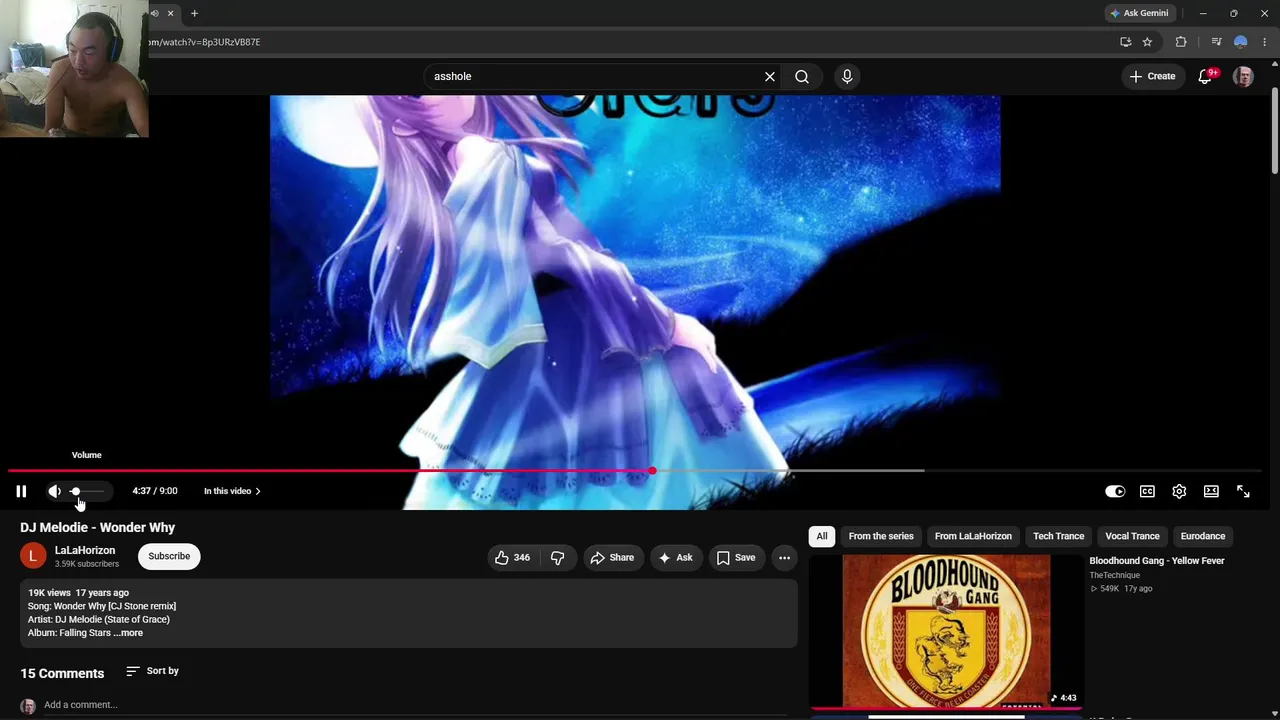Minimize the Chrome window

1203,13
